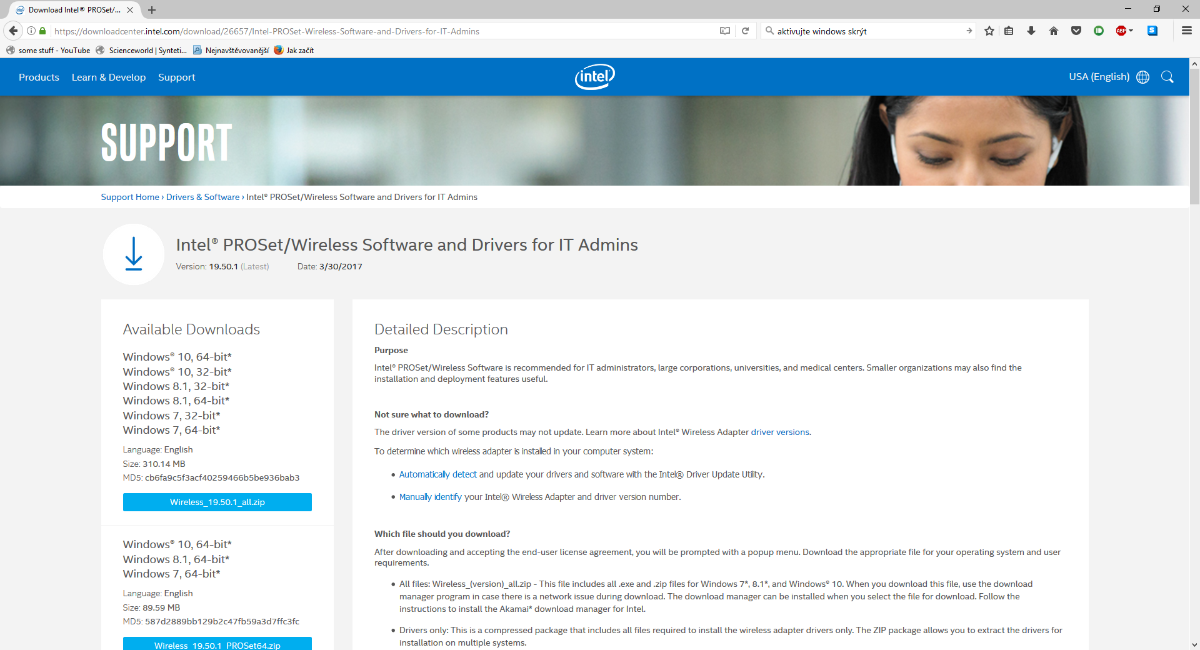This screenshot has width=1200, height=650.
Task: Click the Firefox search box
Action: (x=865, y=31)
